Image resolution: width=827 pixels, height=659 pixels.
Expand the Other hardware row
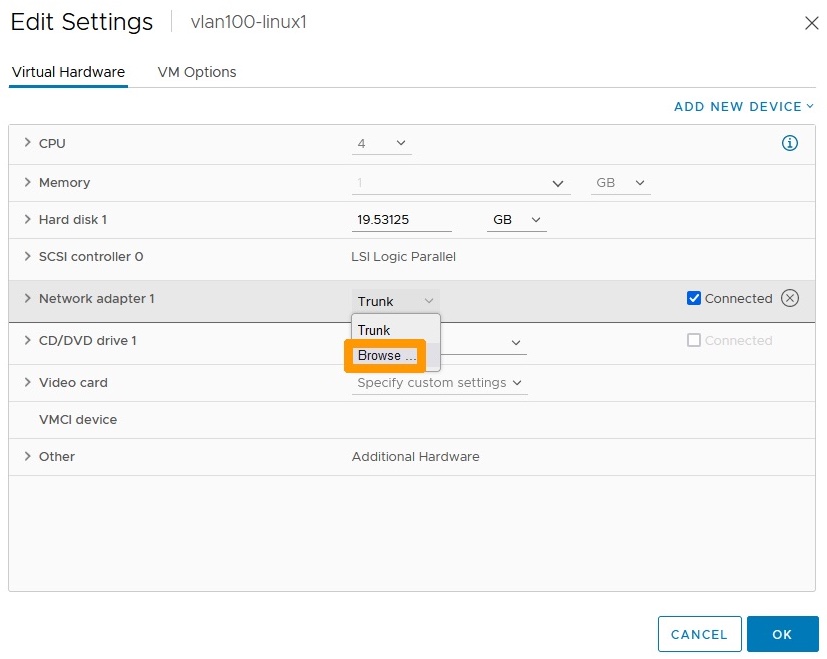(x=27, y=456)
